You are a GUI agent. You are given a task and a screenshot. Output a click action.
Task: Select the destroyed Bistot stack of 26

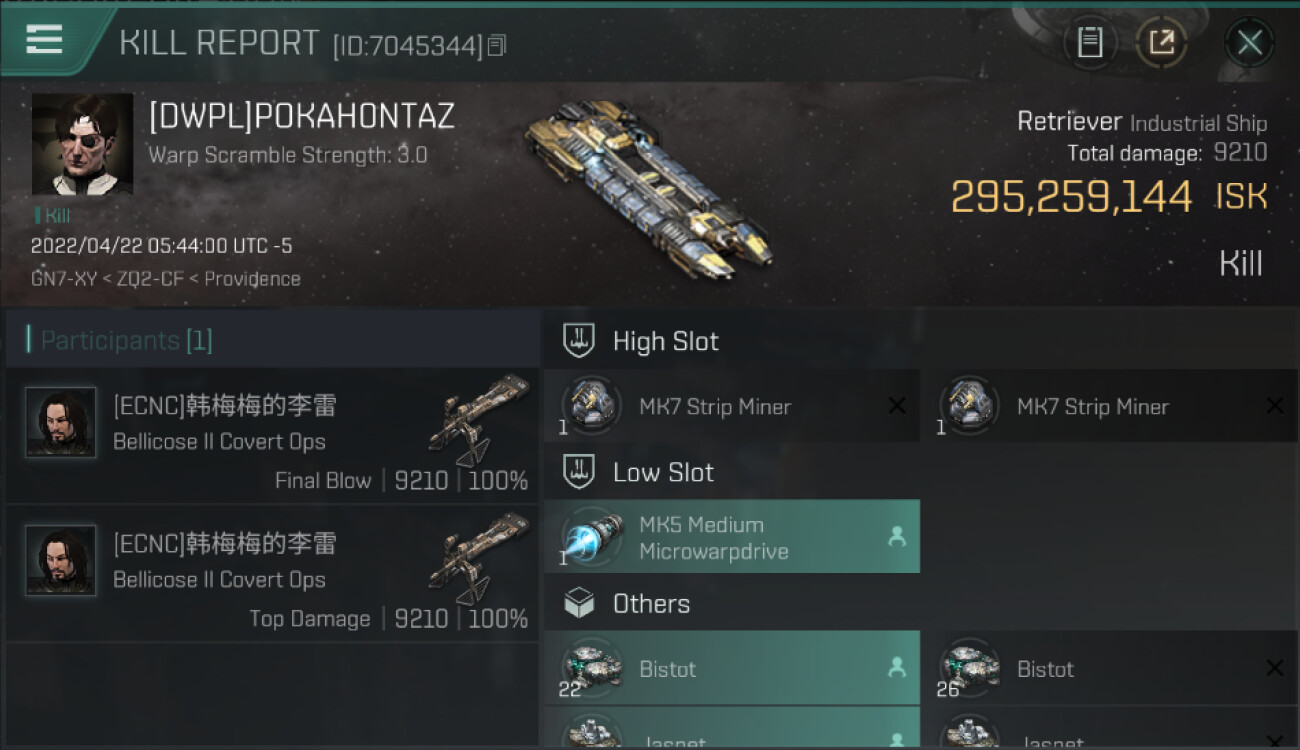(x=1109, y=668)
